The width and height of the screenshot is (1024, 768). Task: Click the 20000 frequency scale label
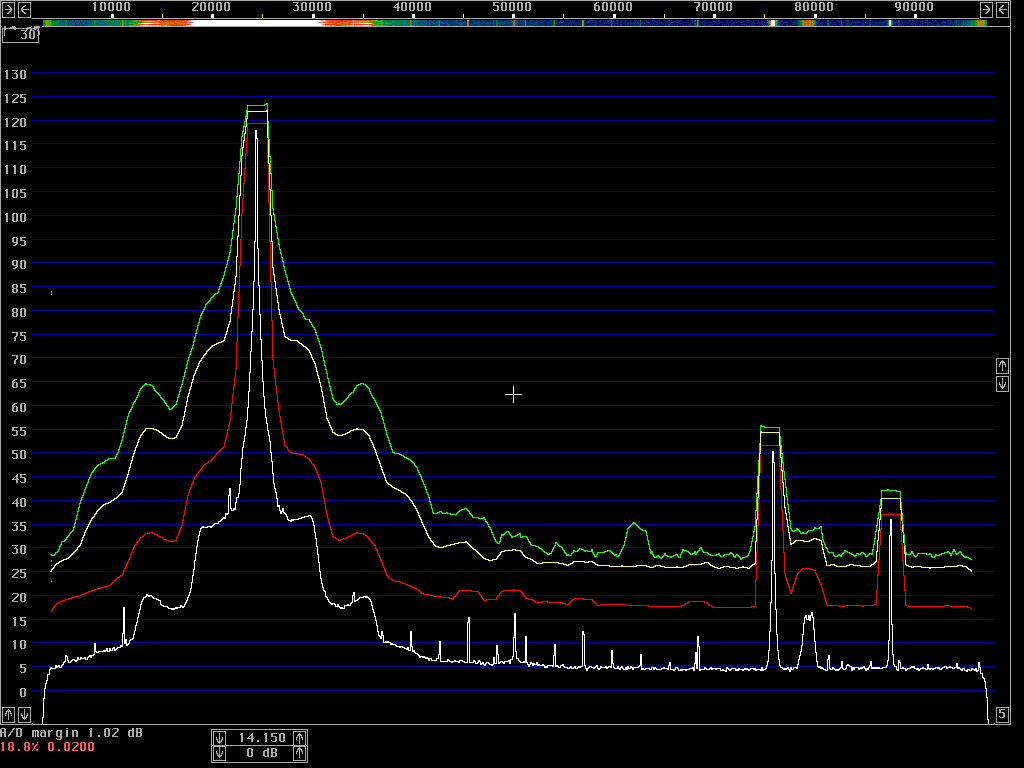tap(211, 7)
